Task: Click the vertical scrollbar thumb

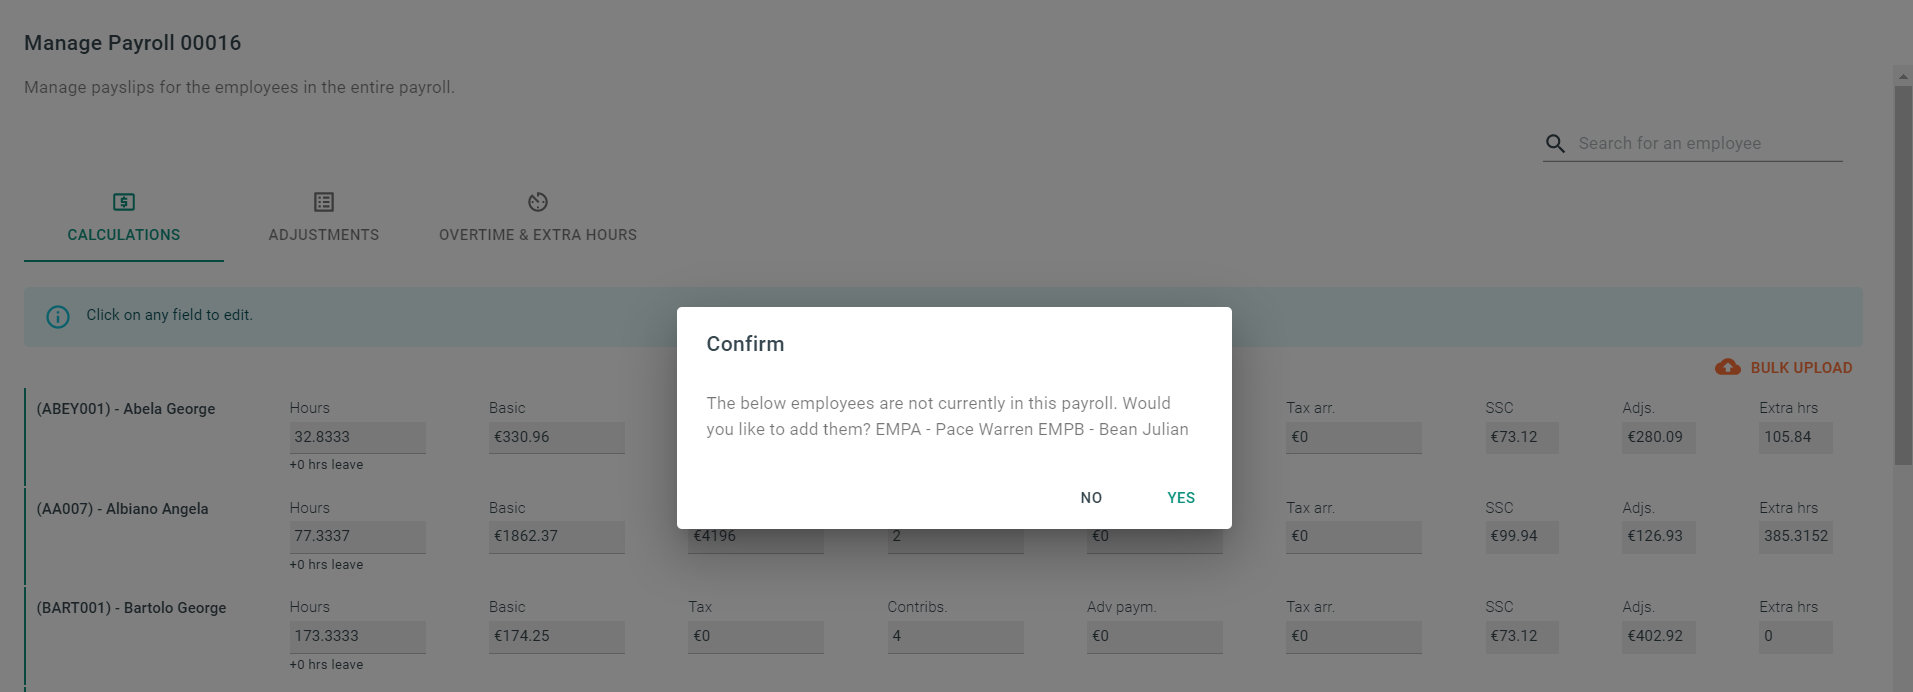Action: 1902,275
